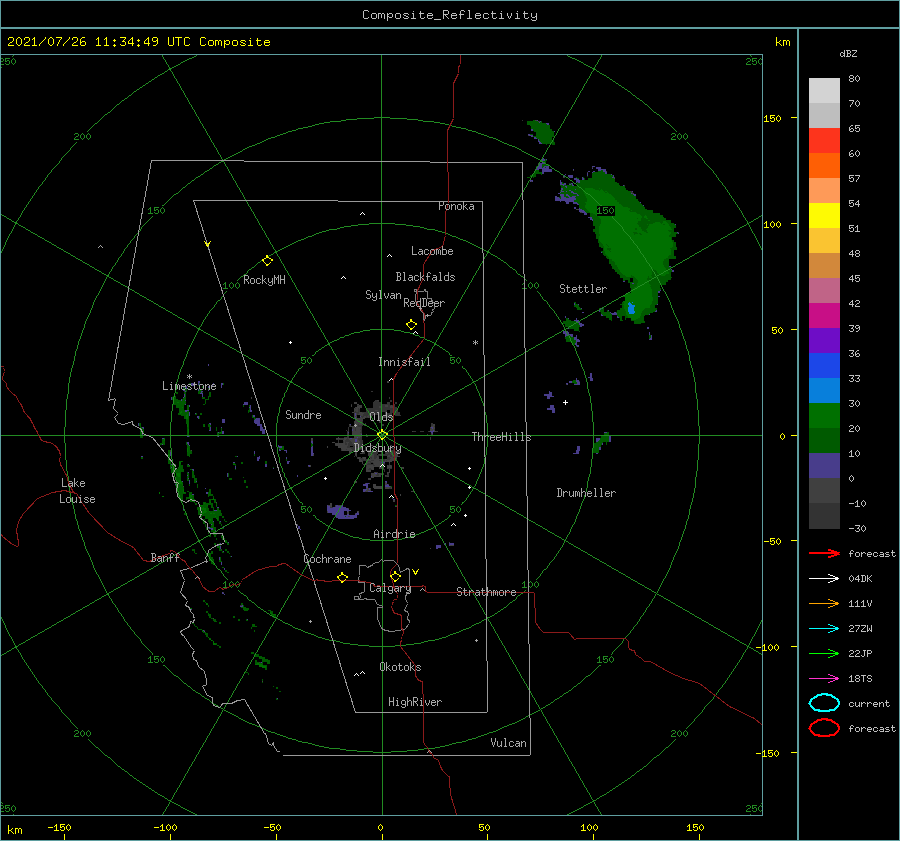Click the cyan current ellipse icon
The image size is (900, 841).
[824, 703]
